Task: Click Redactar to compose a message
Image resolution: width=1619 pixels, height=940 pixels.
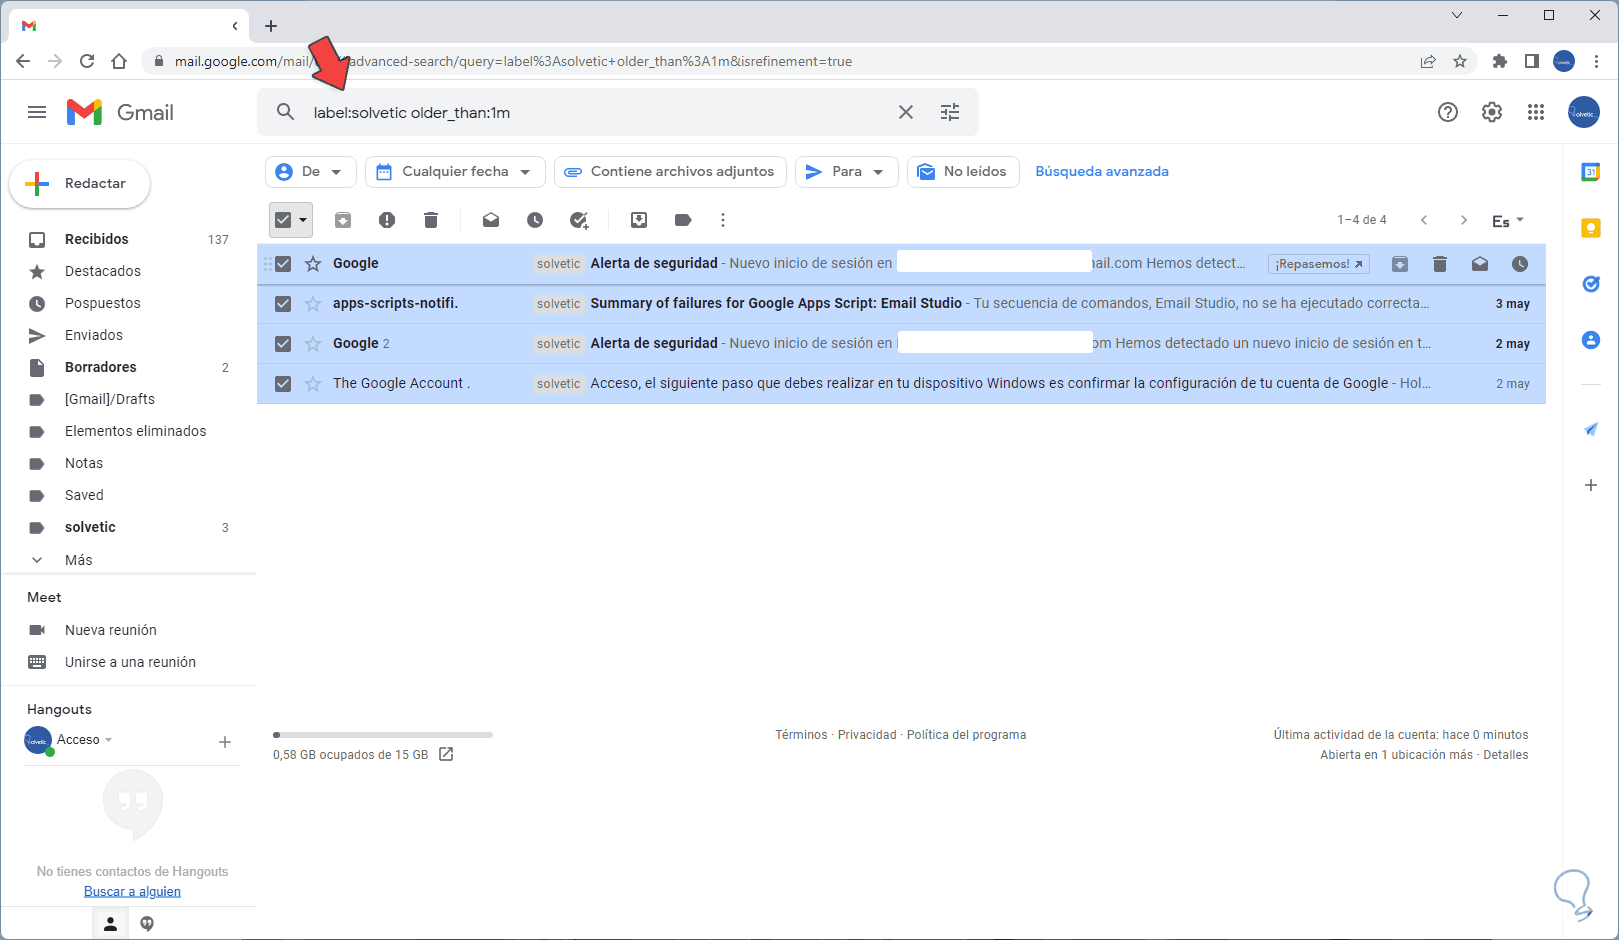Action: coord(80,184)
